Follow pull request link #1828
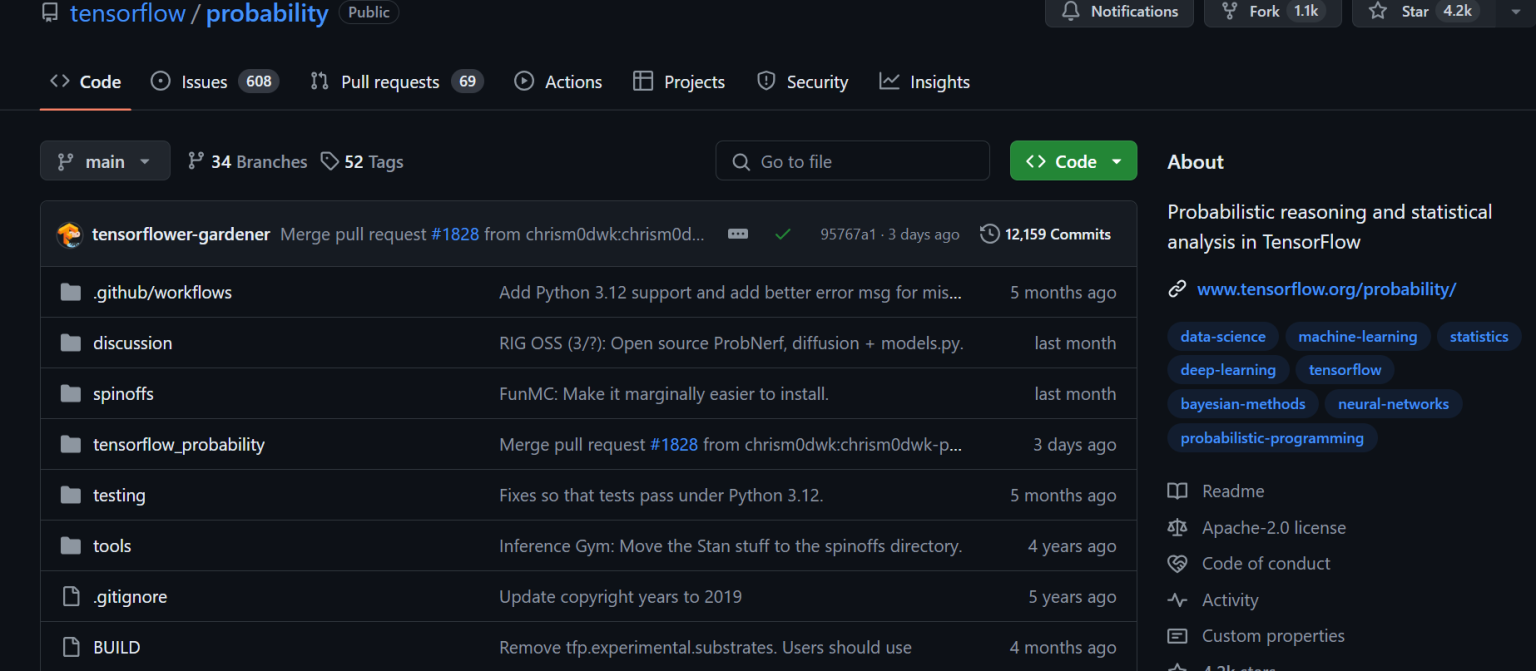 (455, 233)
